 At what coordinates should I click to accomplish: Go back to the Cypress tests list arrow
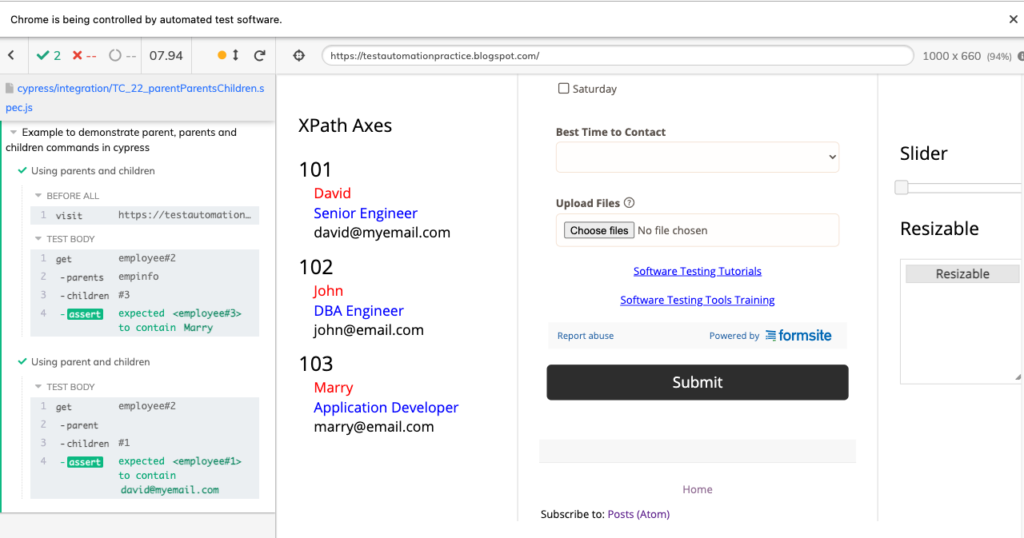click(x=11, y=55)
